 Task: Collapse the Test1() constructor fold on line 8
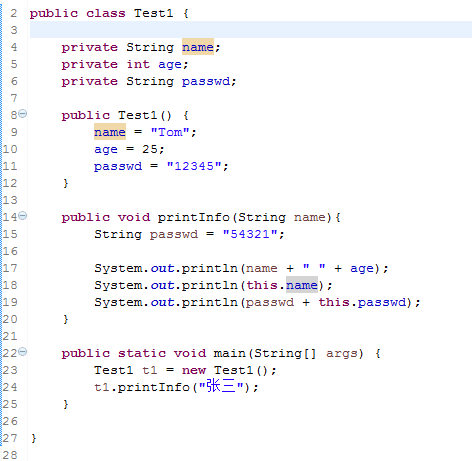click(22, 114)
